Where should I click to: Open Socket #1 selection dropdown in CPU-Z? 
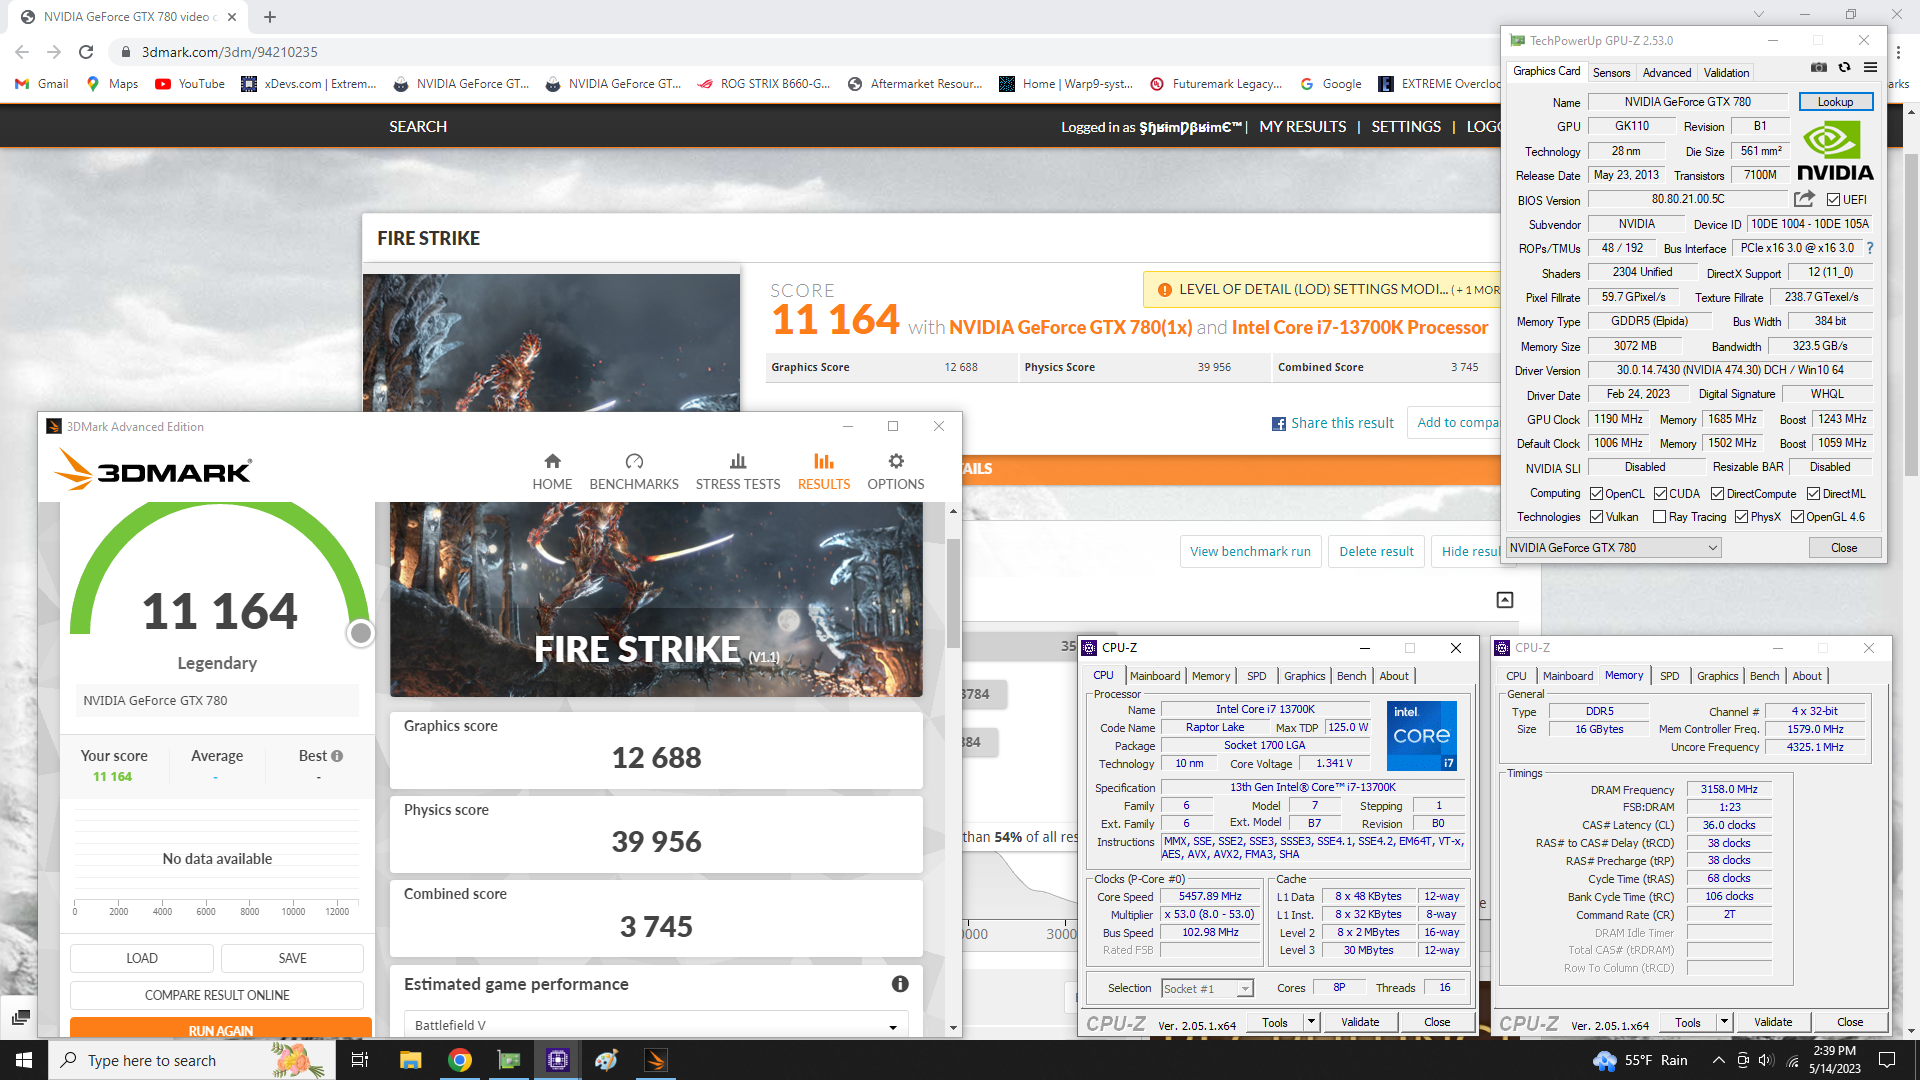(x=1207, y=989)
